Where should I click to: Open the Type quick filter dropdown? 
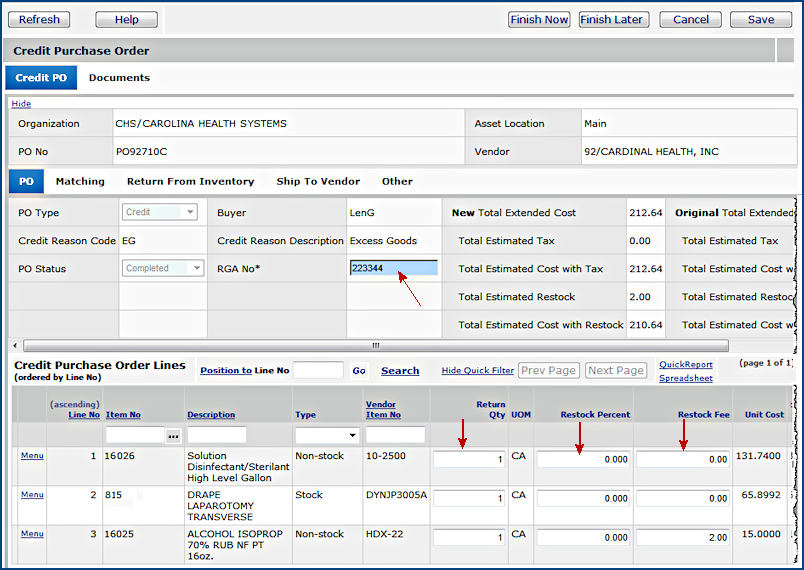pos(327,436)
